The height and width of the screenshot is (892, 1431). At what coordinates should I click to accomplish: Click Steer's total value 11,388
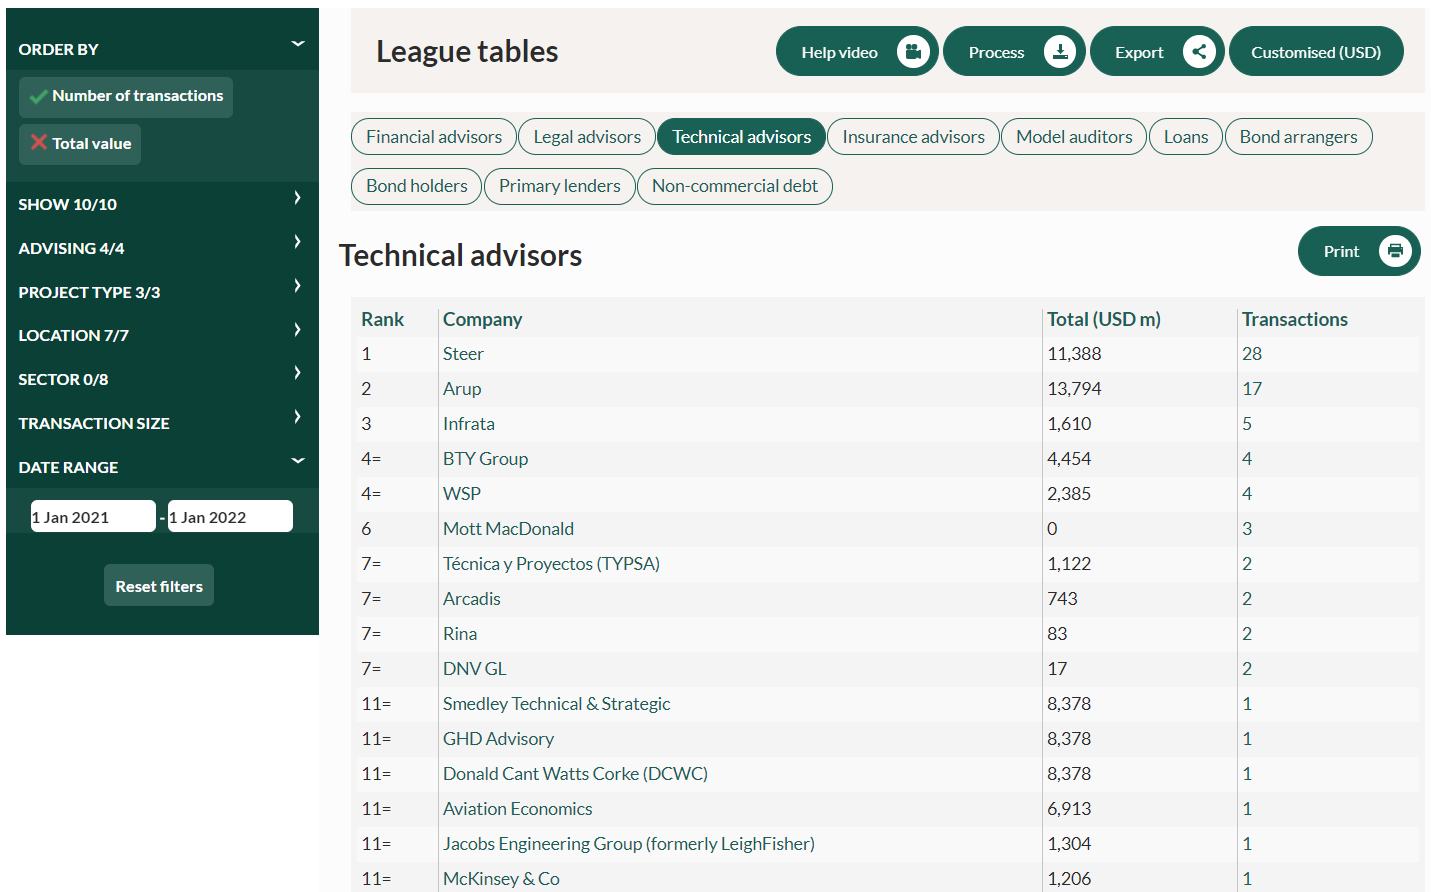[1074, 354]
